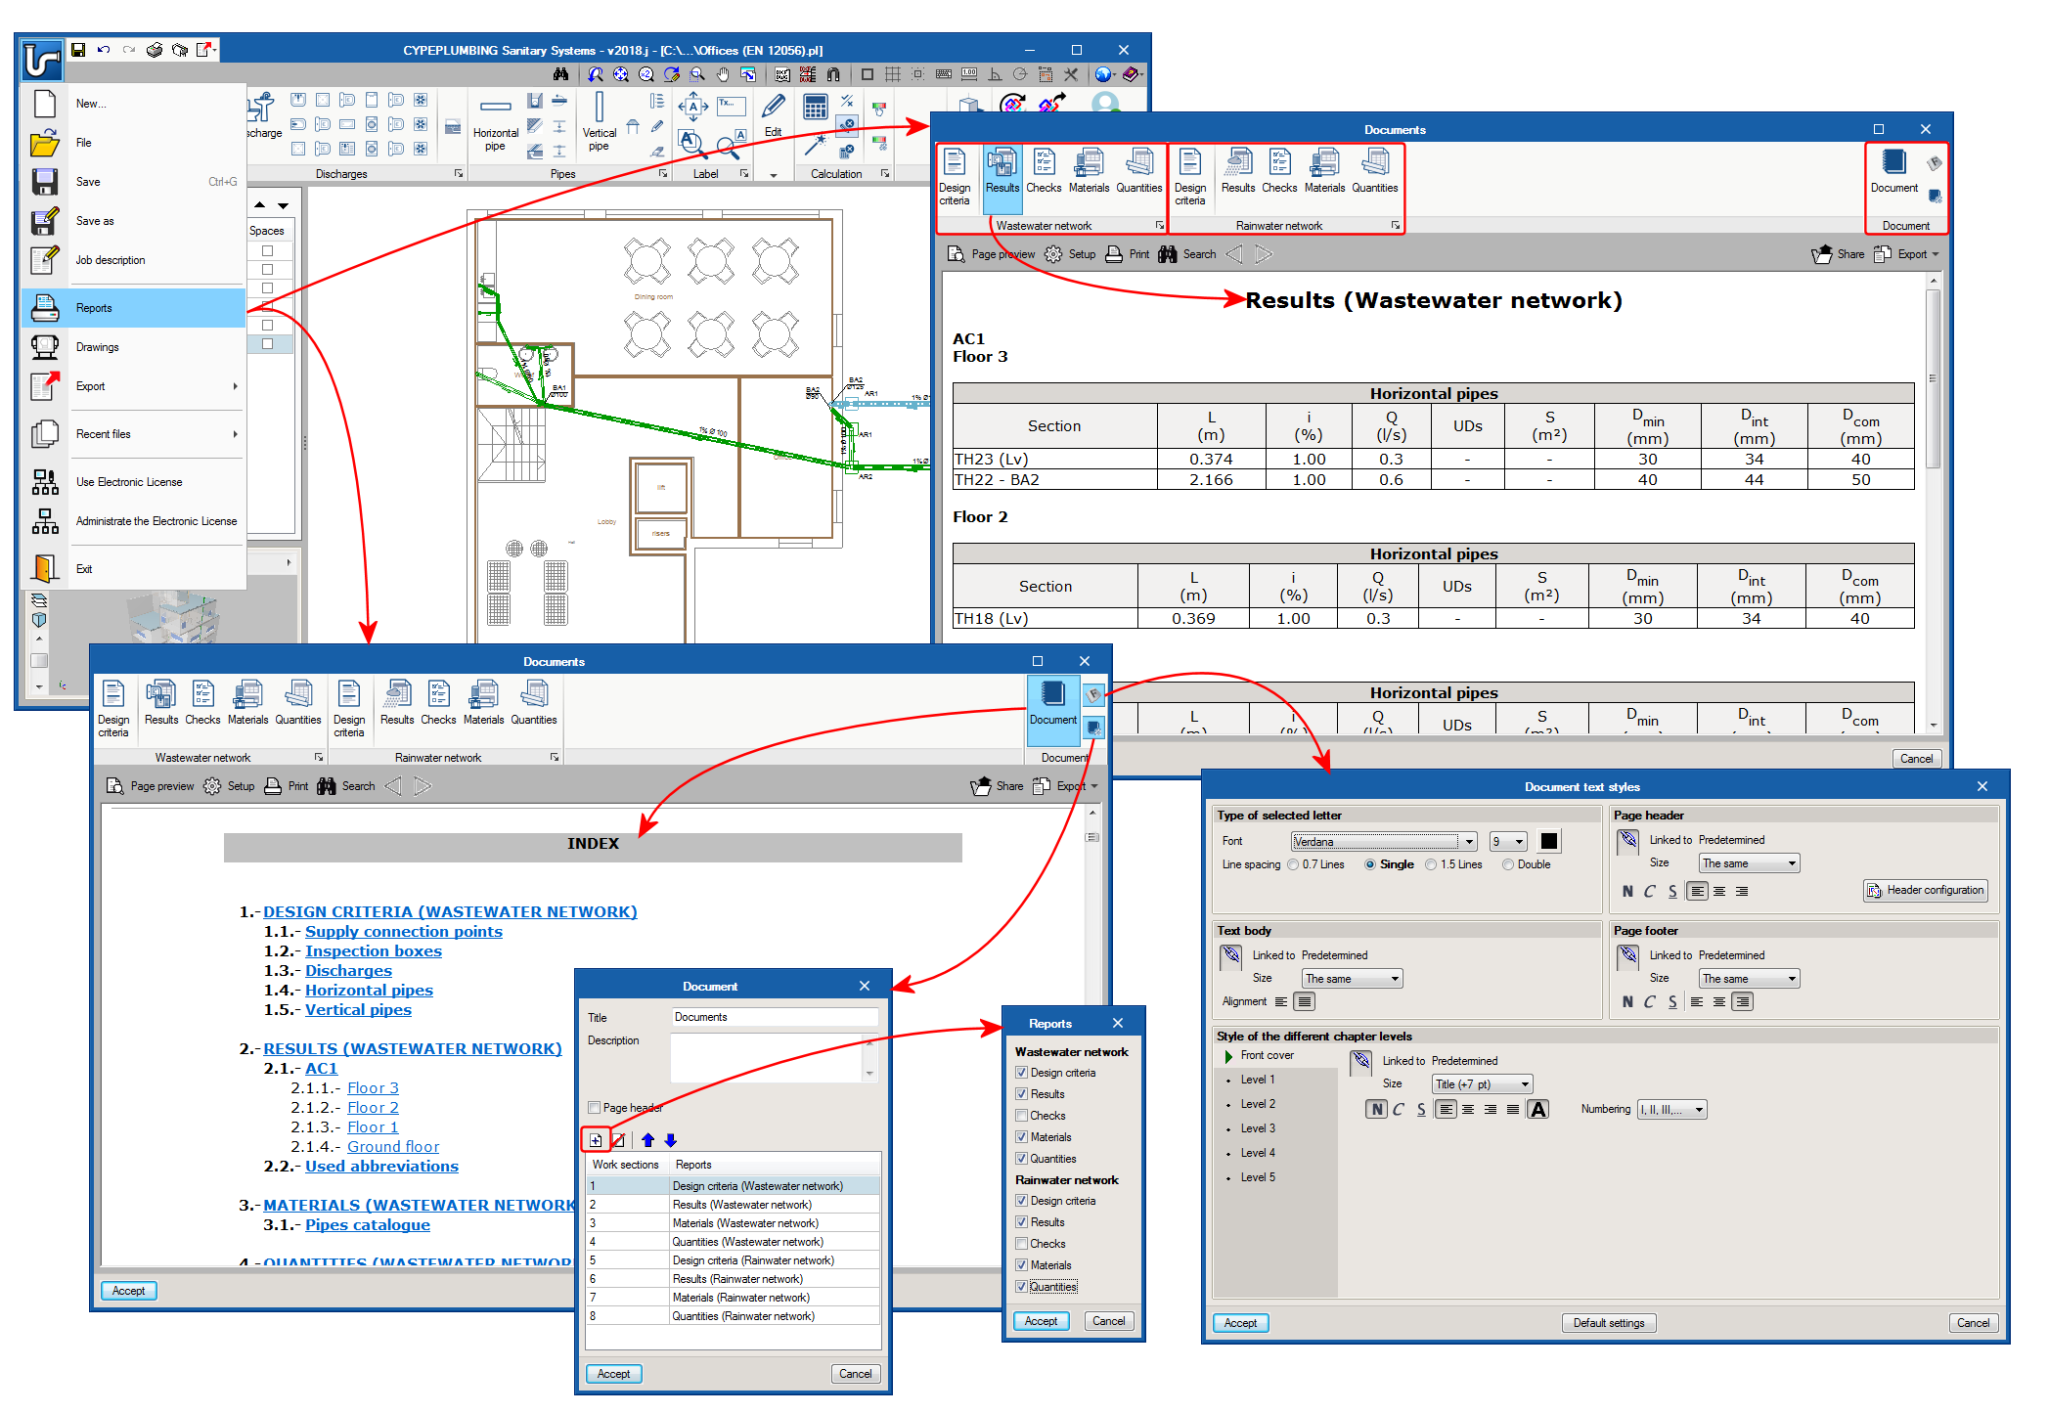The image size is (2048, 1413).
Task: Click Default settings button
Action: click(x=1608, y=1323)
